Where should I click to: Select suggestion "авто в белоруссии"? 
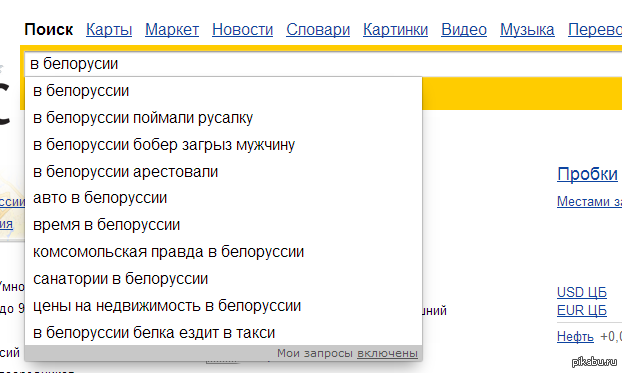coord(223,198)
